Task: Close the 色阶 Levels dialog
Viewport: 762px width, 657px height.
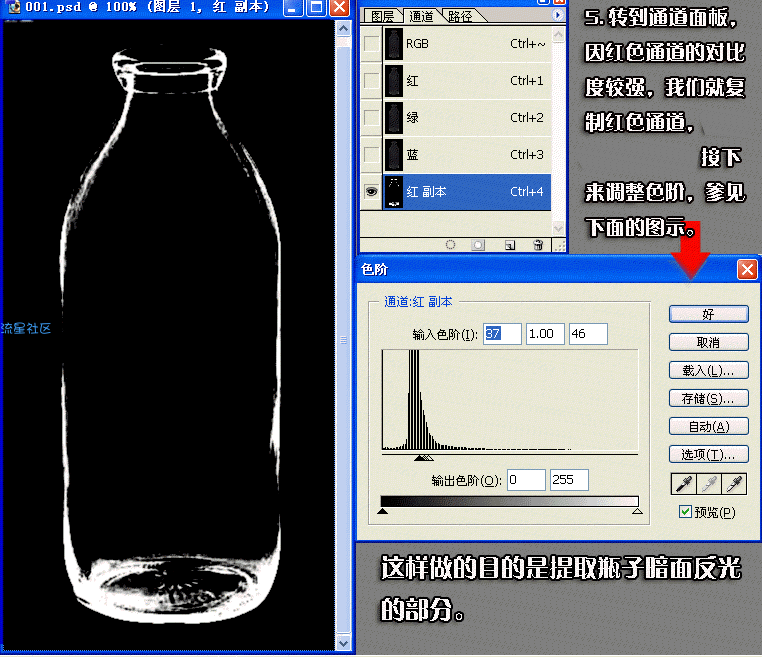Action: pos(747,269)
